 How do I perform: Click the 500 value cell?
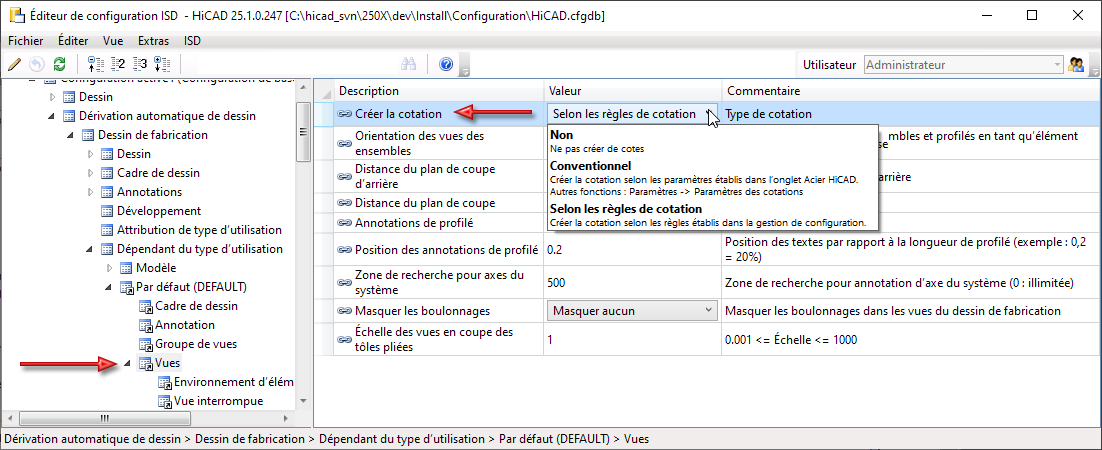click(633, 283)
